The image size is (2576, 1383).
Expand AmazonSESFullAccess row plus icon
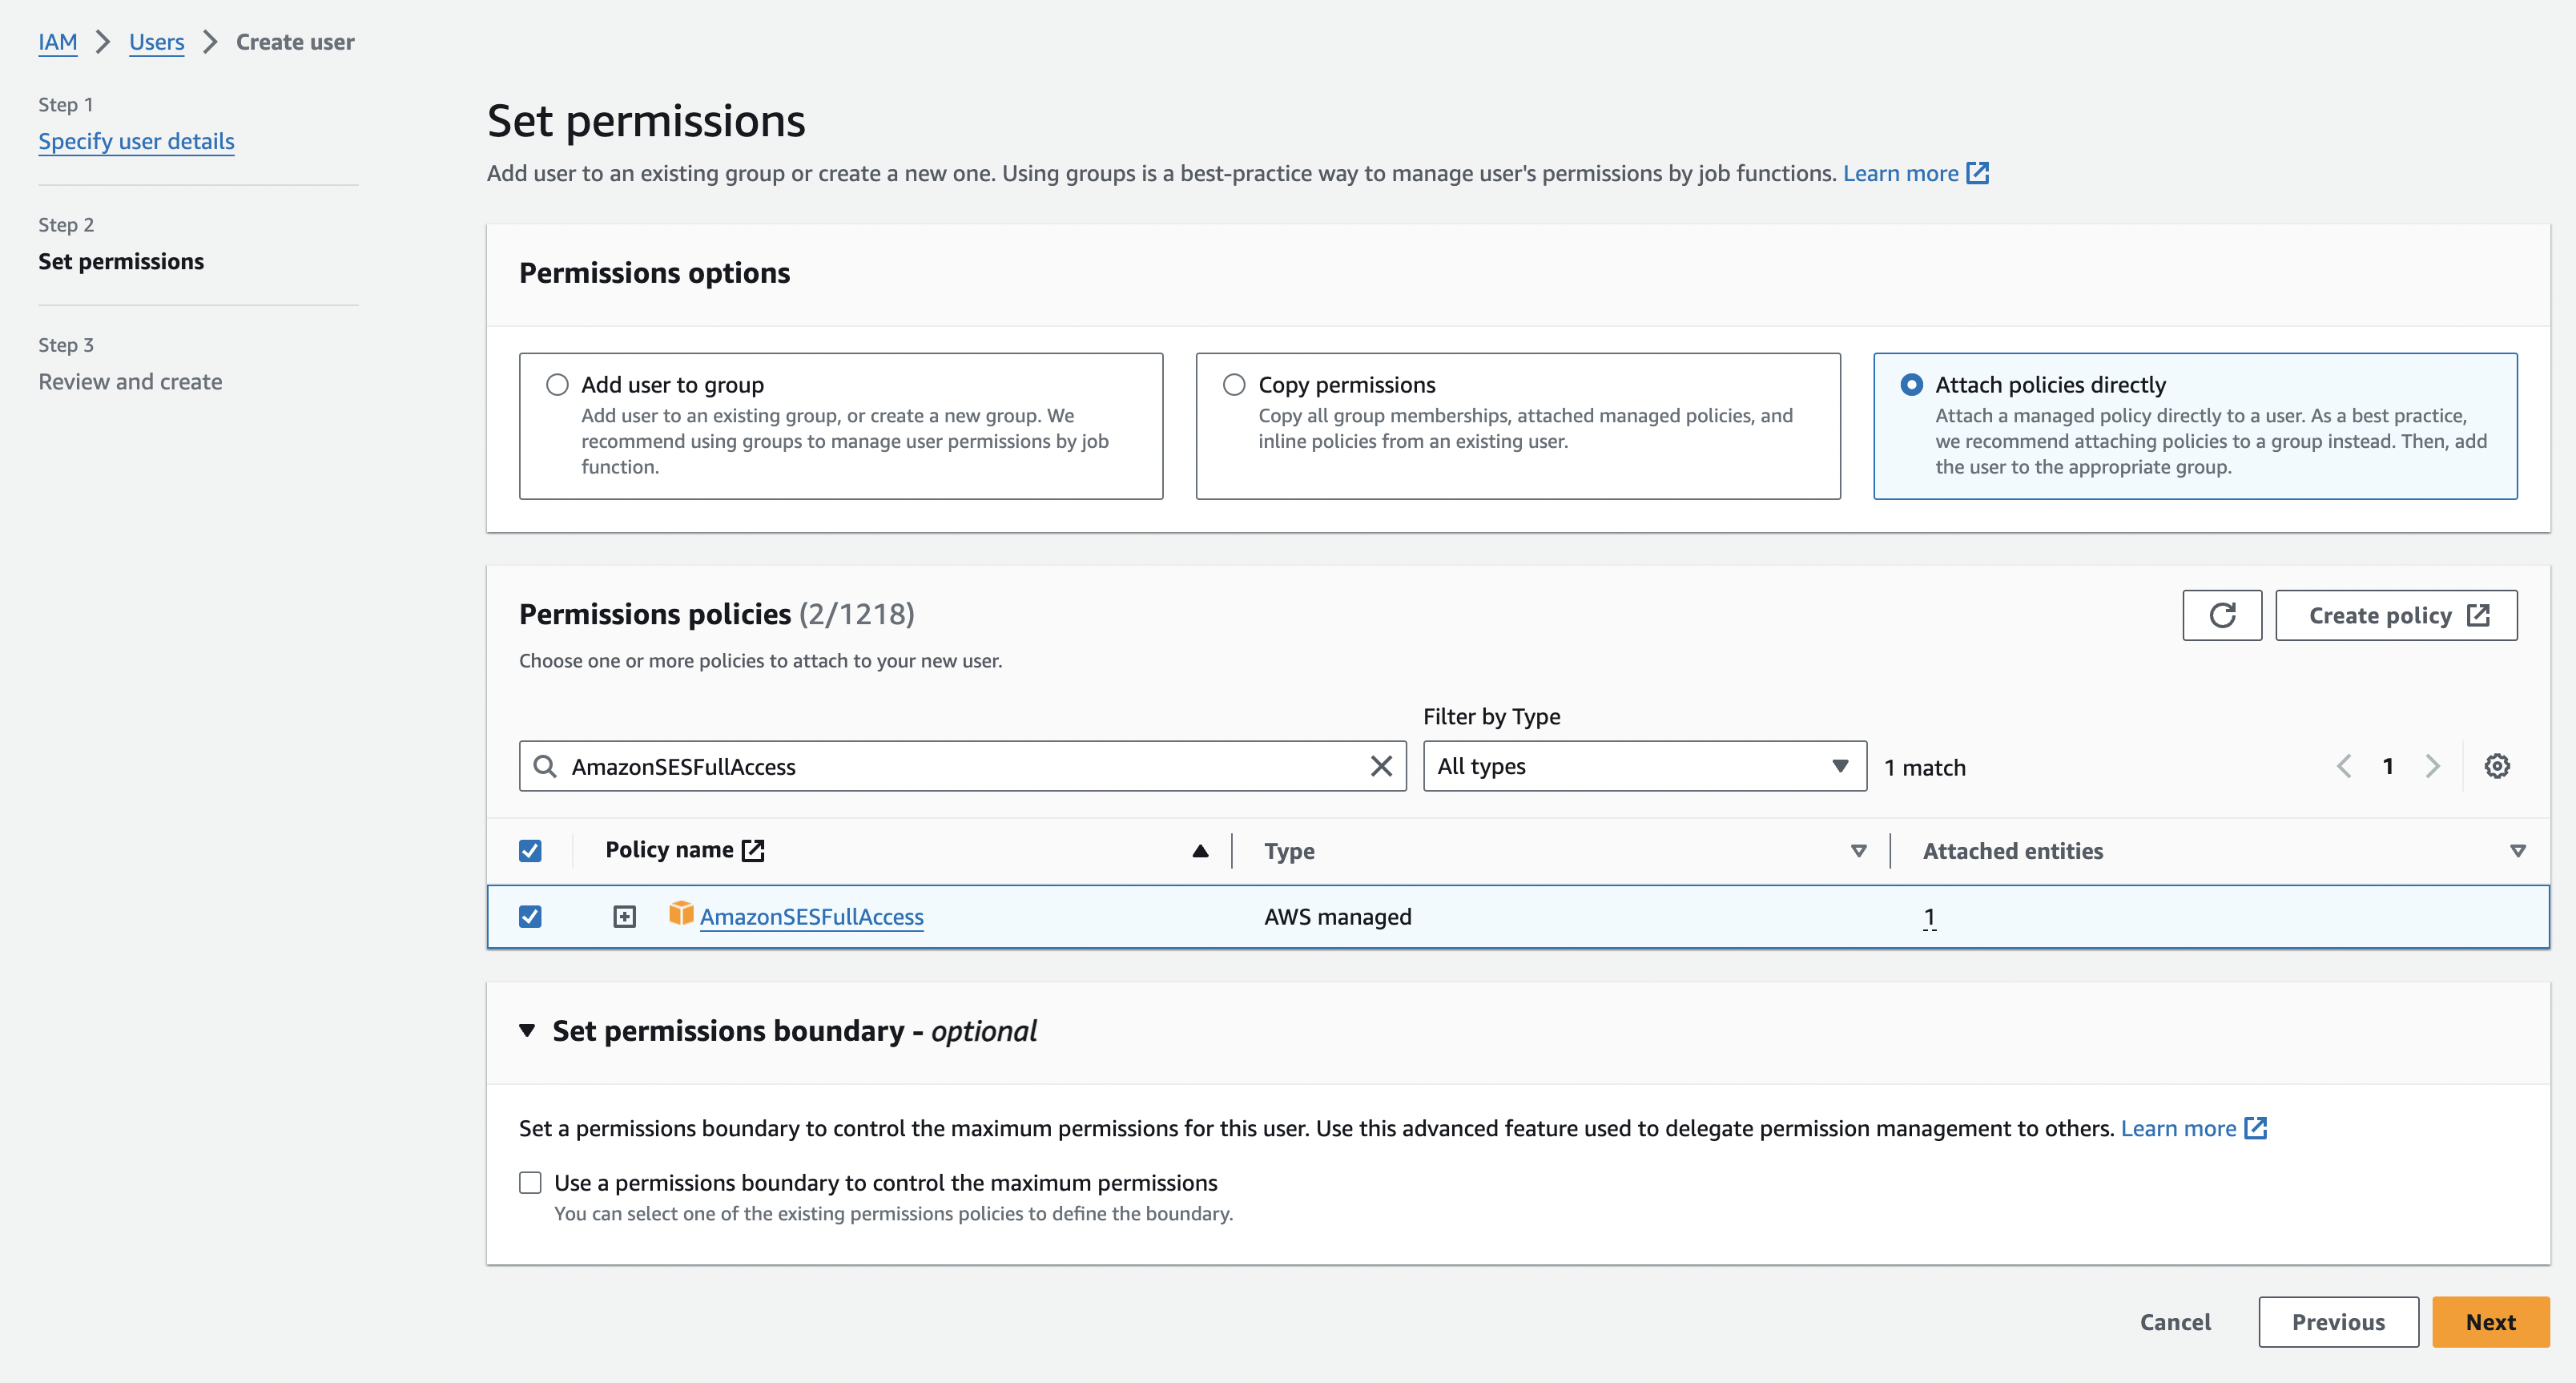tap(624, 917)
